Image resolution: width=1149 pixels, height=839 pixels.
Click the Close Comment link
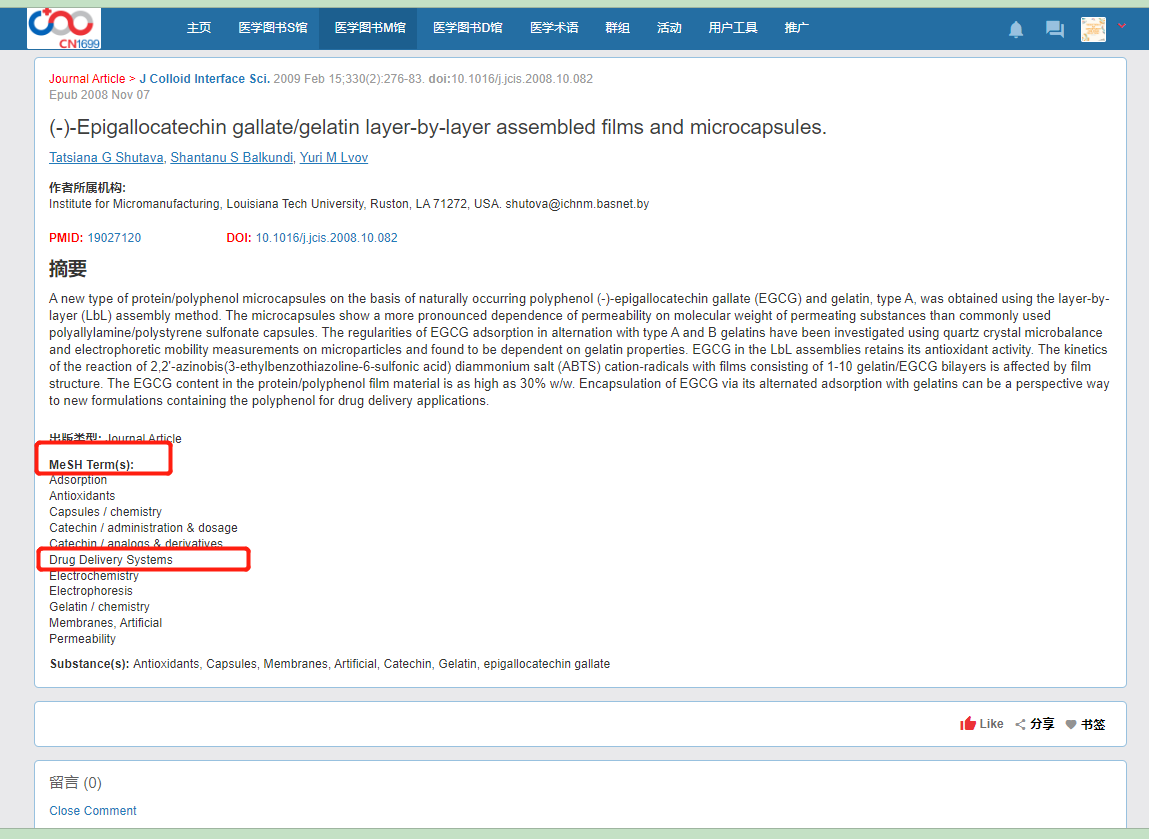click(x=93, y=811)
